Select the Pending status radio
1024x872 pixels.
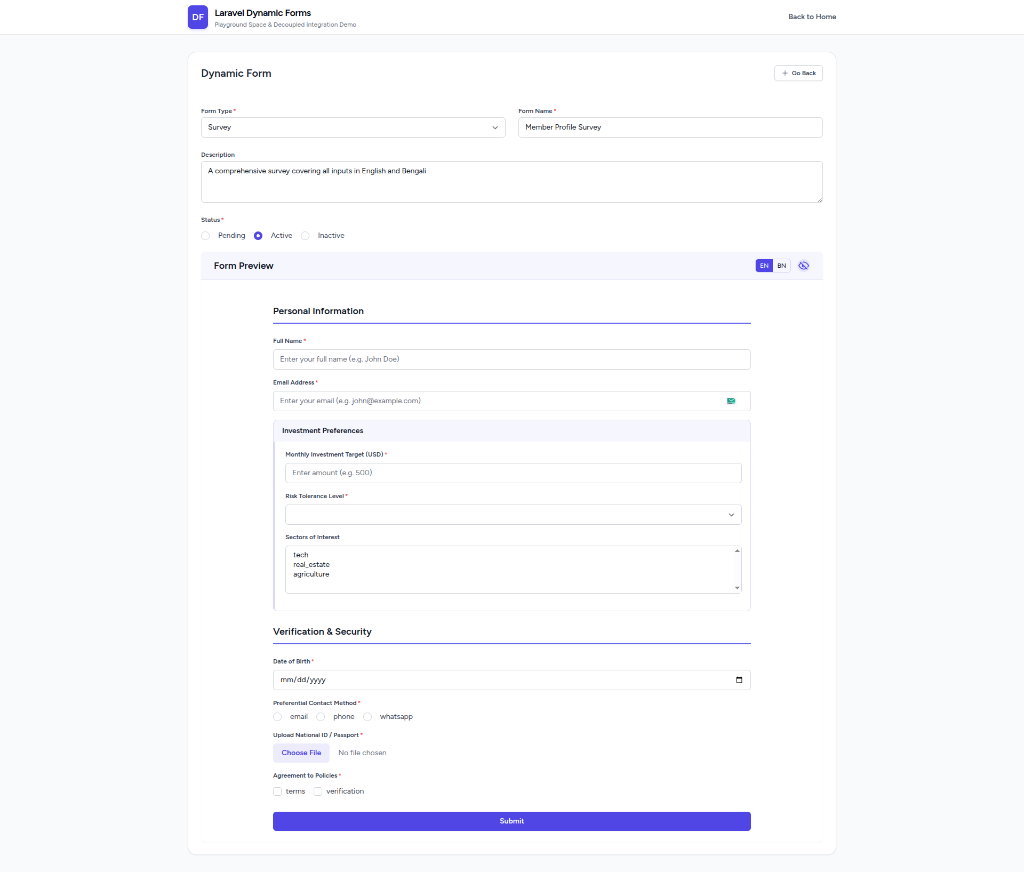click(206, 236)
